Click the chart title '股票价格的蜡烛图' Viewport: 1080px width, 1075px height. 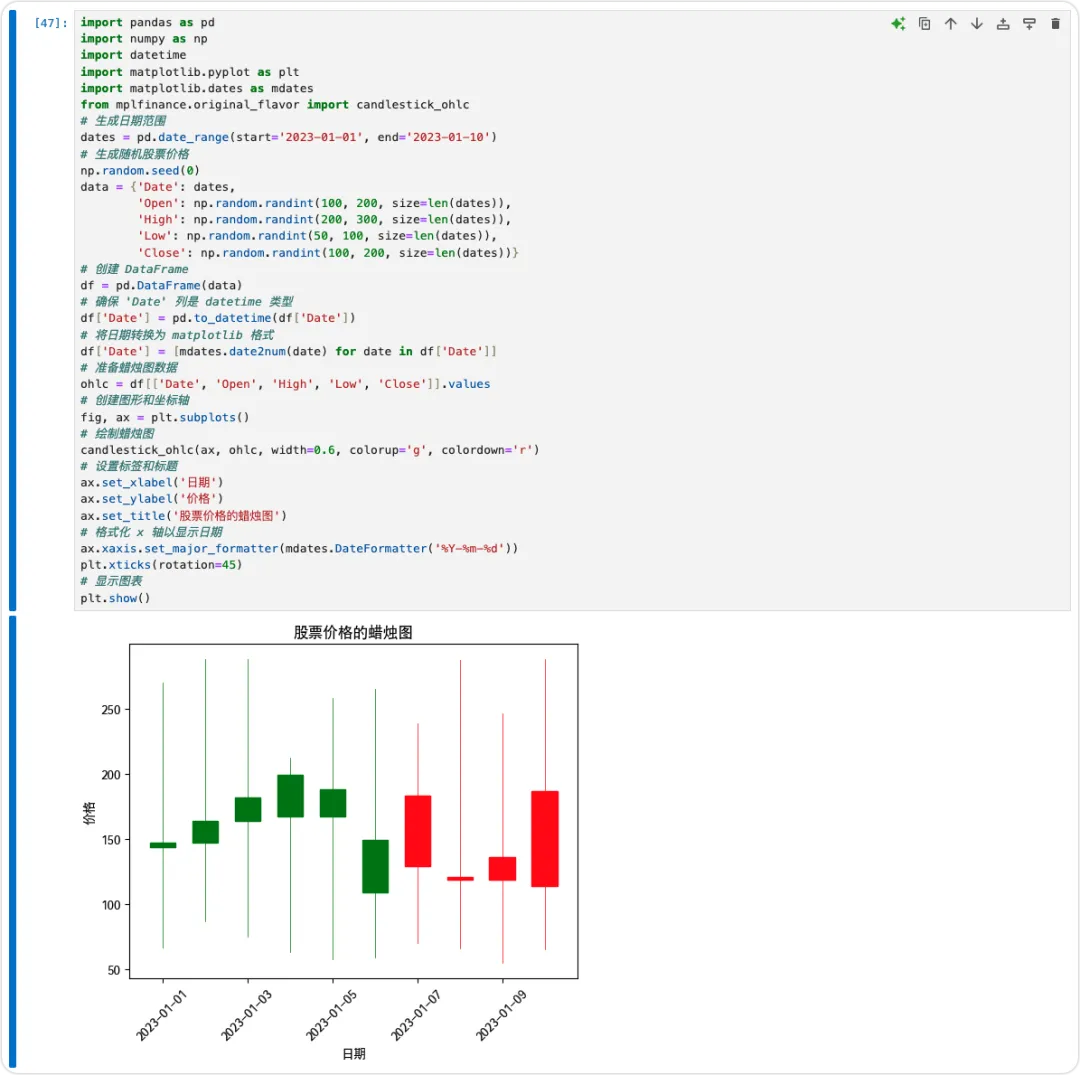(353, 632)
